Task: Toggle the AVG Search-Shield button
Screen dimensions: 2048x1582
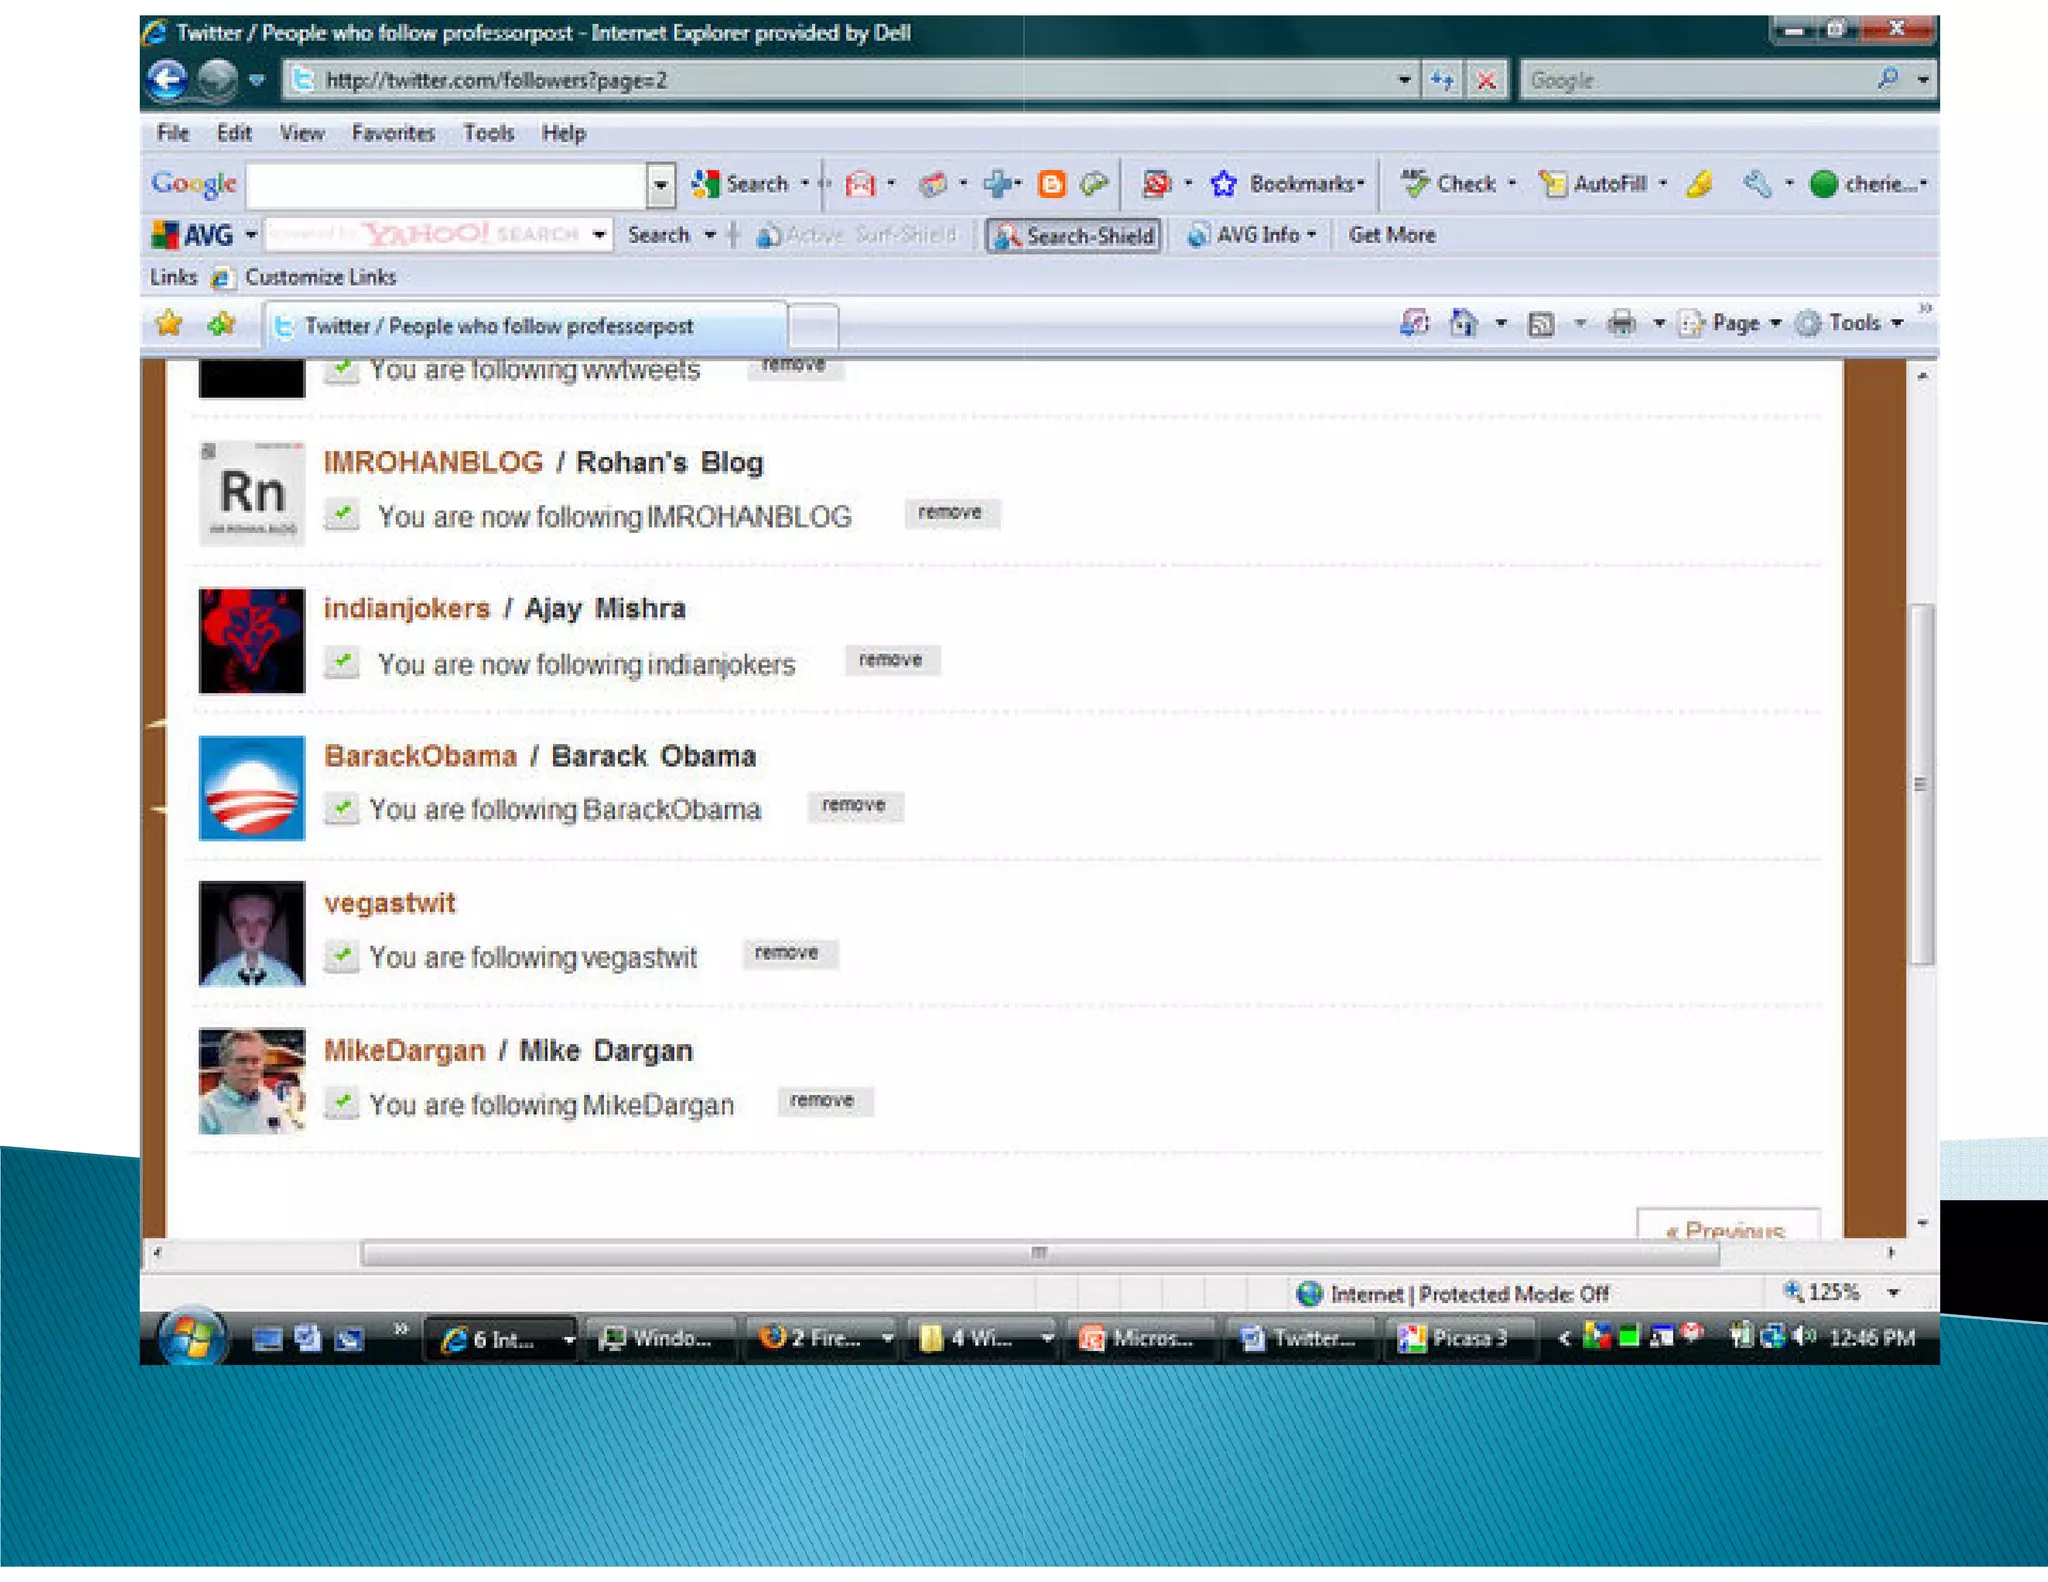Action: pos(1074,236)
